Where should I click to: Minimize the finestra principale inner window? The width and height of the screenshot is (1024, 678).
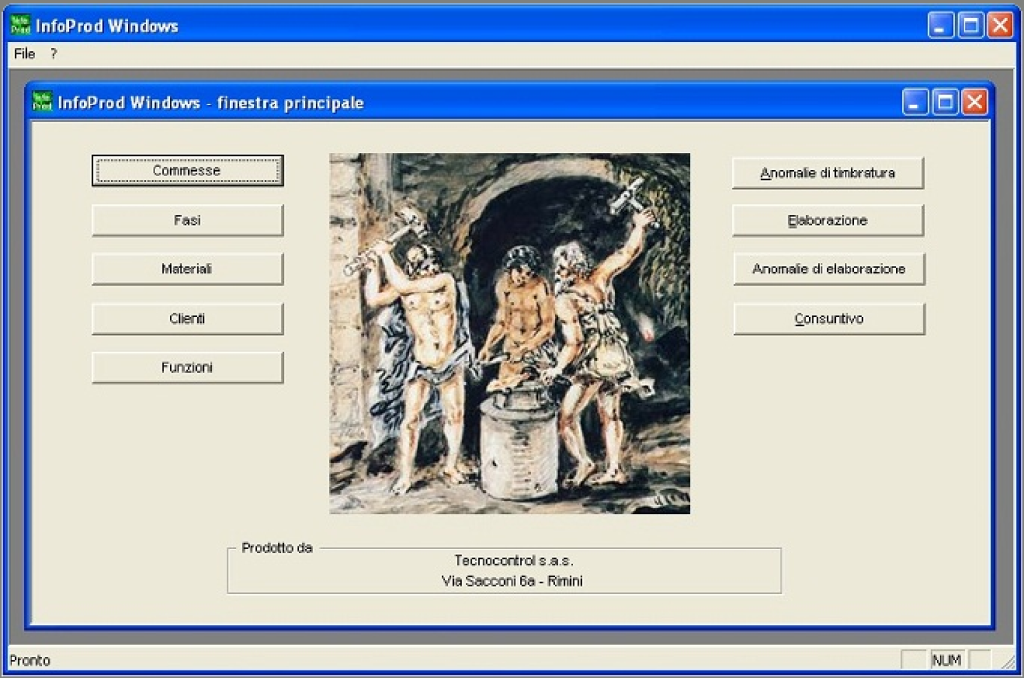[x=916, y=102]
